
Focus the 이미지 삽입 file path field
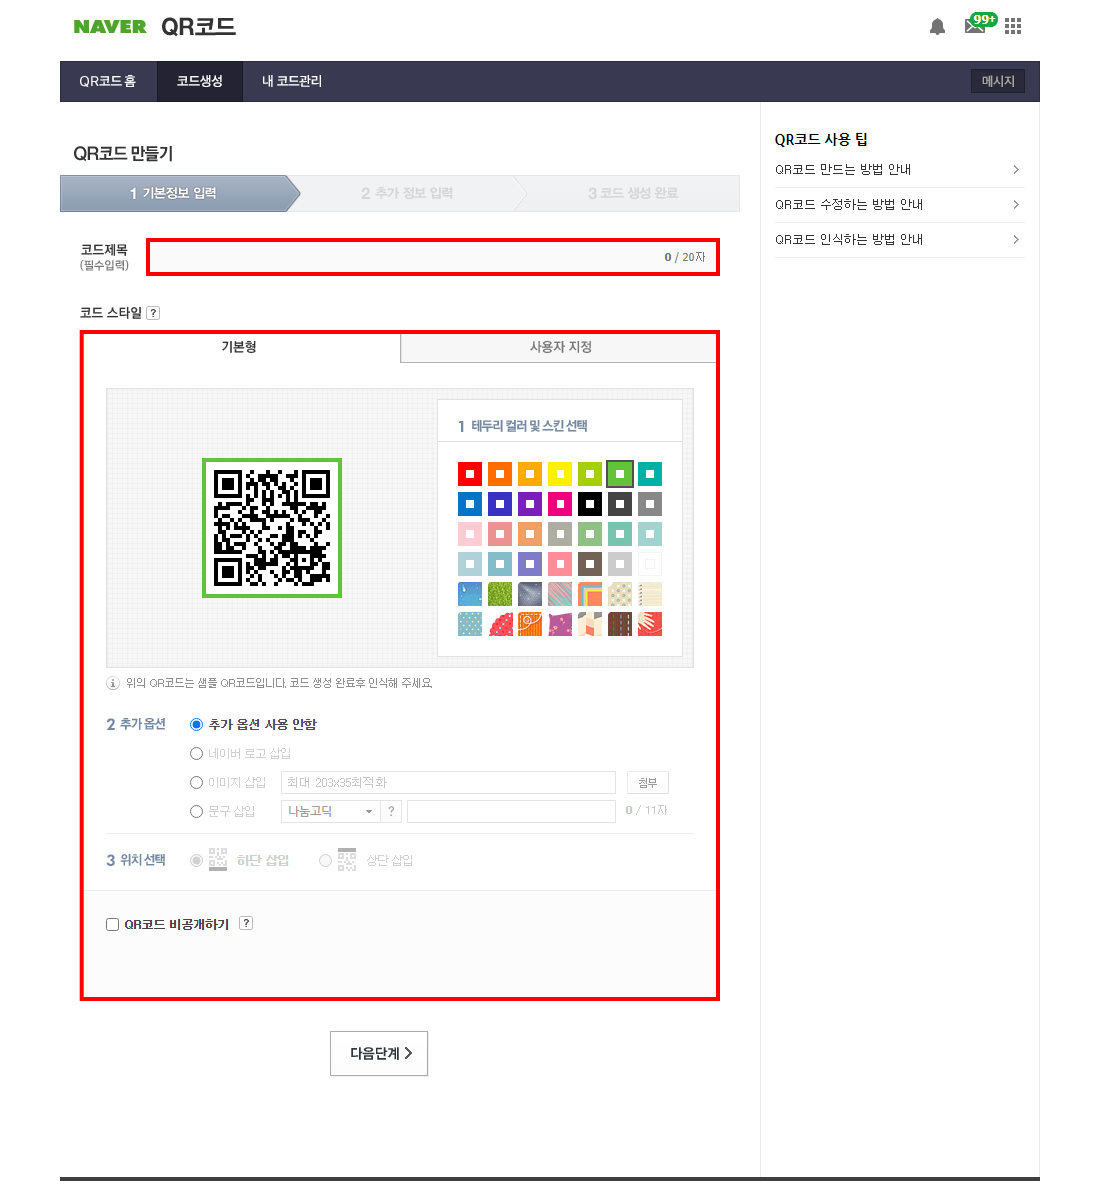pyautogui.click(x=448, y=782)
